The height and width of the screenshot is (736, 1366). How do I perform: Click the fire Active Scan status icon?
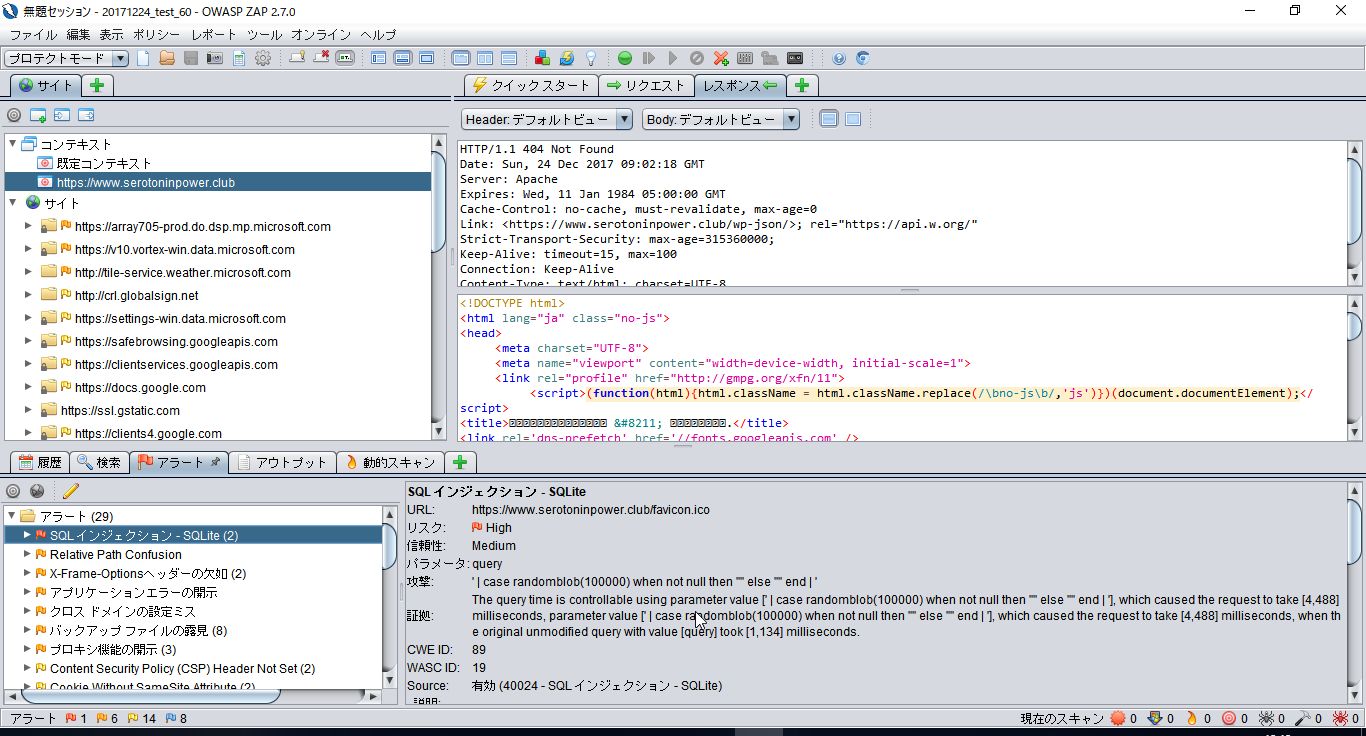pos(1191,718)
